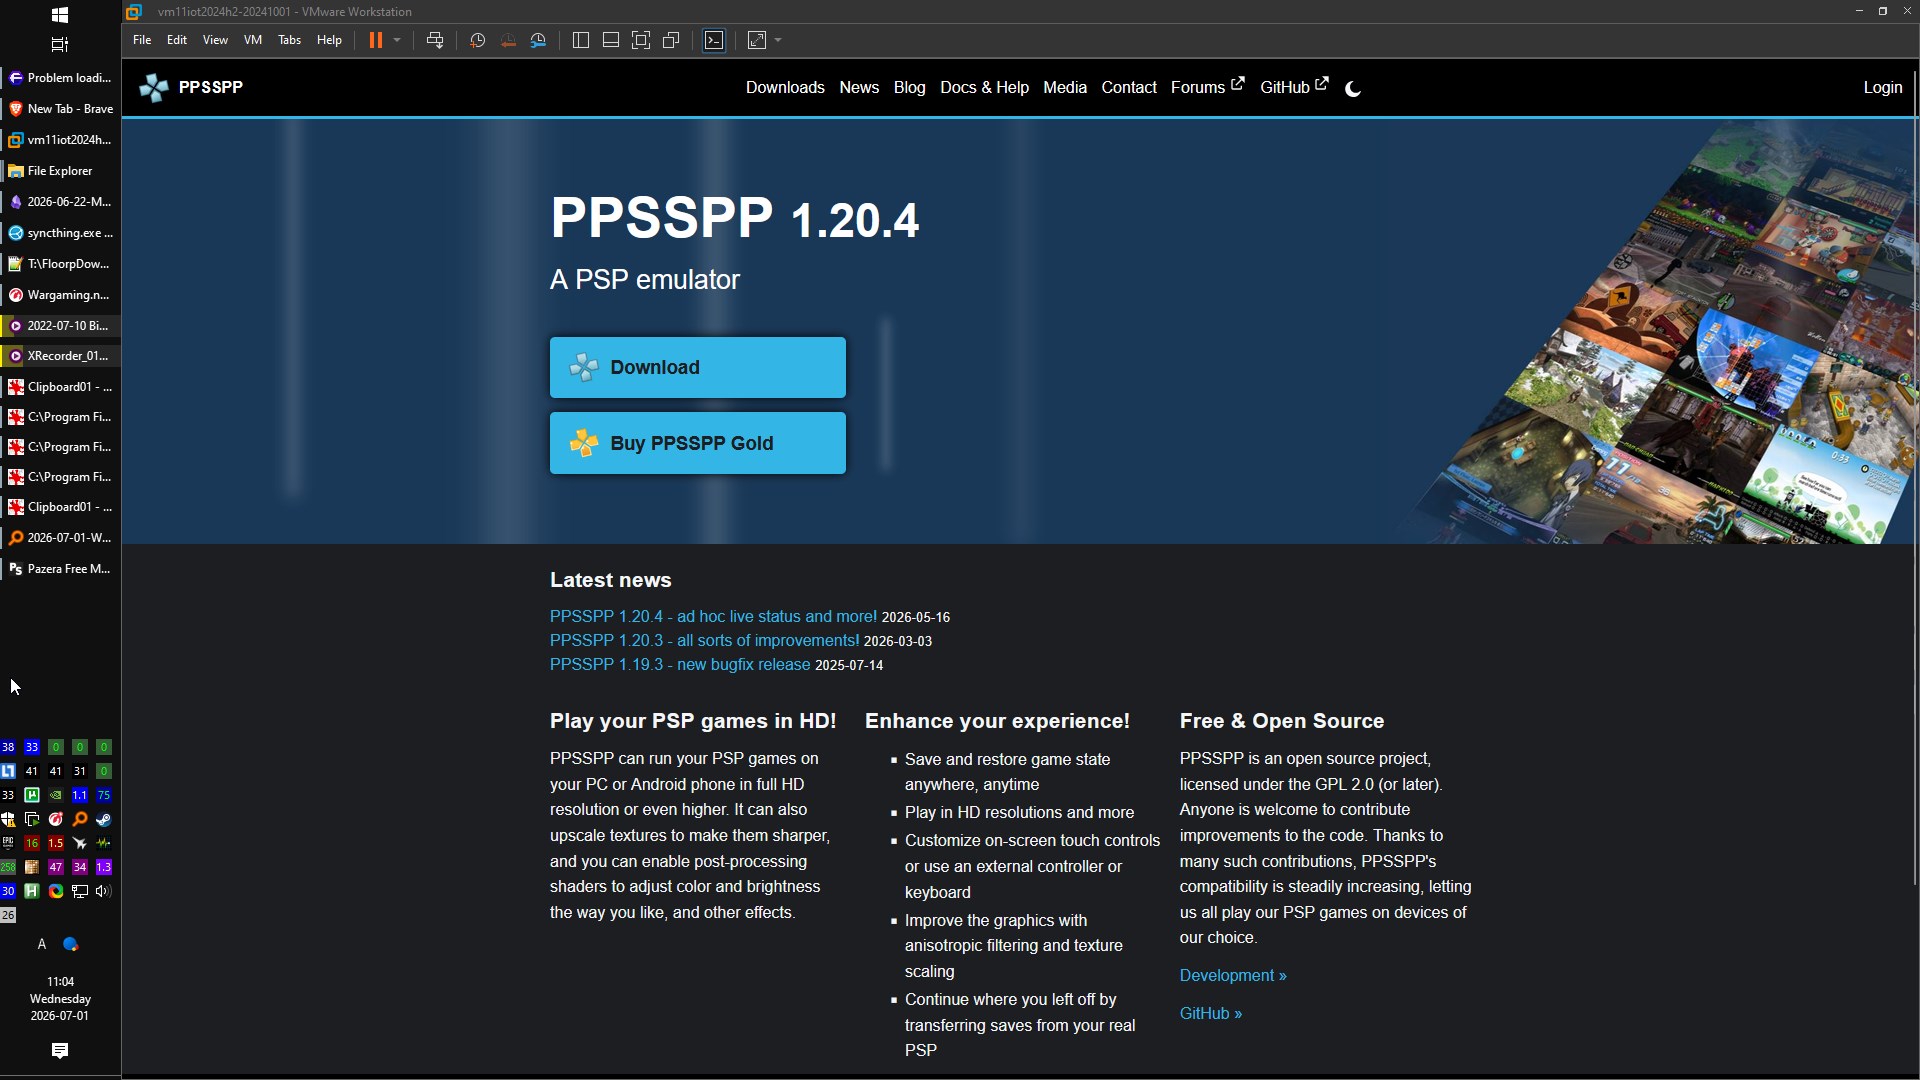Open the PPSSPP 1.19.3 bugfix release article

pos(680,665)
